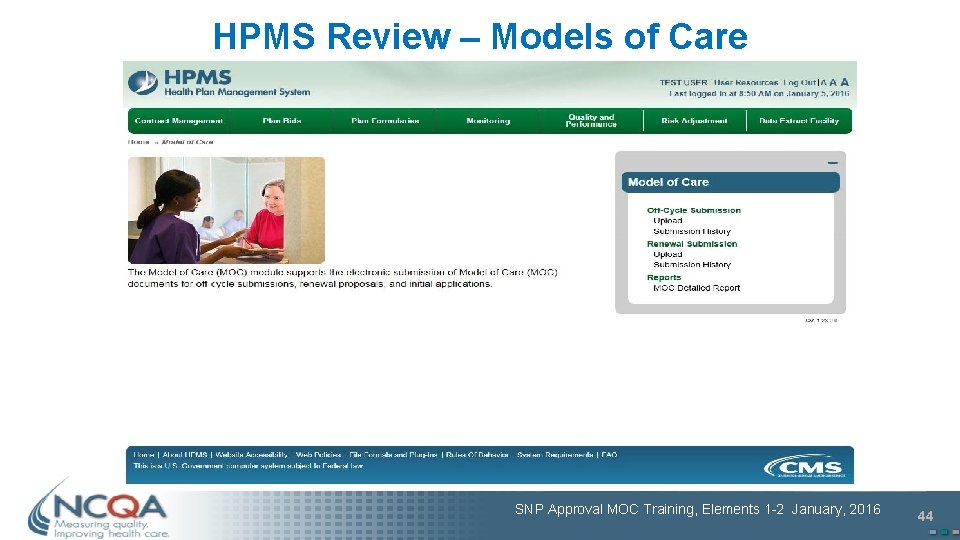Click the nurse and patient photo
Screen dimensions: 960x540
coord(227,211)
